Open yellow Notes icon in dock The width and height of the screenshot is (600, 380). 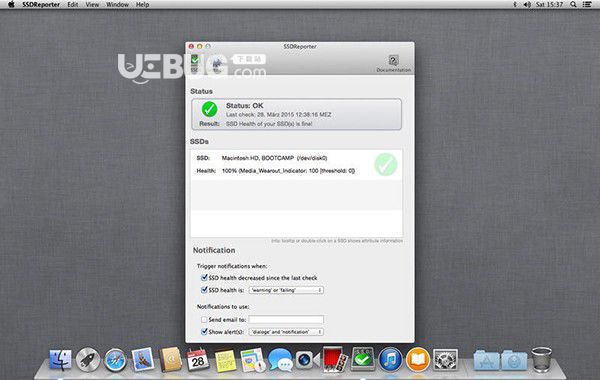[225, 360]
